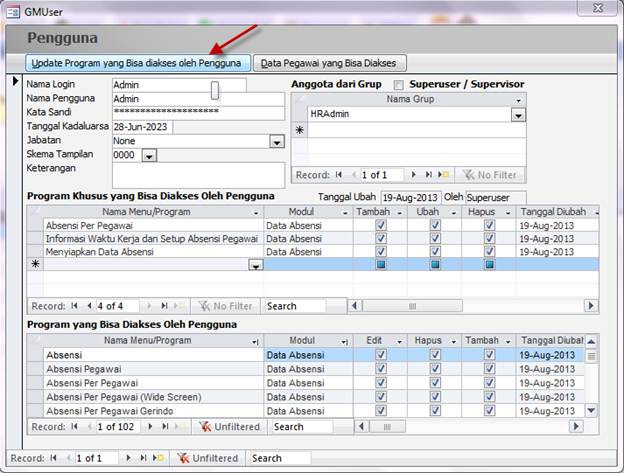Uncheck Edit for Absensi Per Pegawai Gerindo

point(381,411)
